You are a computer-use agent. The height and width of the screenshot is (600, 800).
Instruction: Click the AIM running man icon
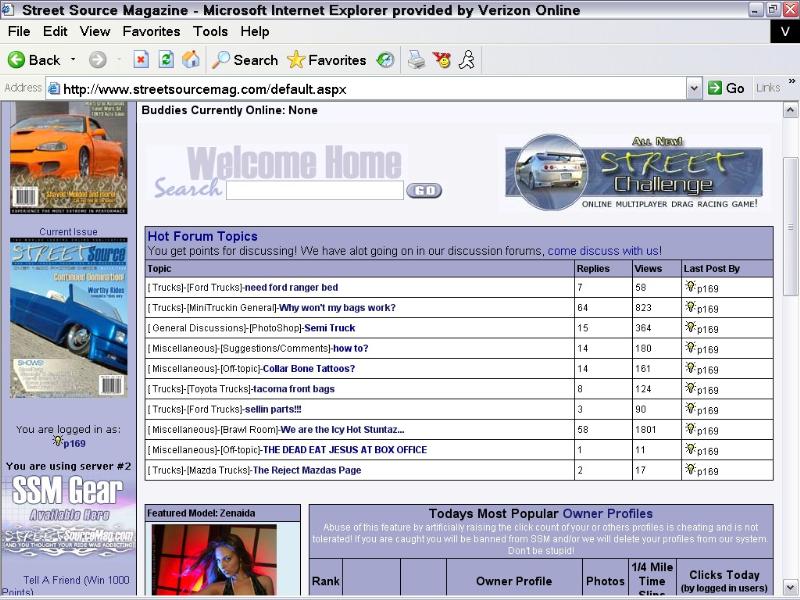point(466,60)
